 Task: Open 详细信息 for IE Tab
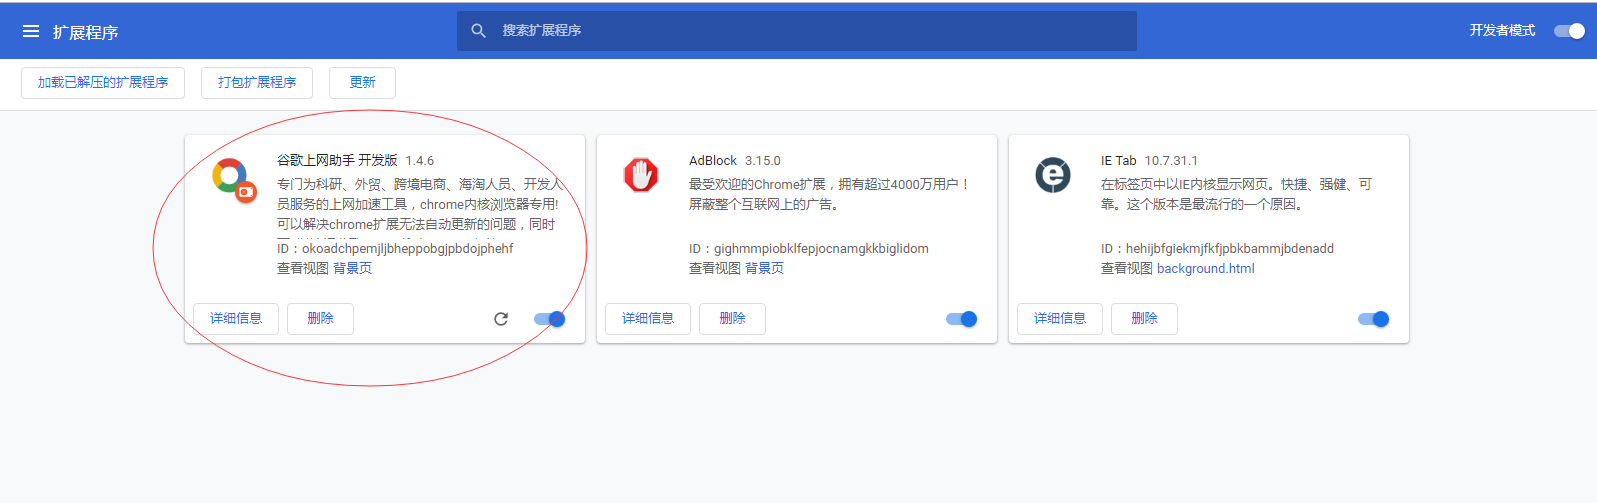(1060, 319)
